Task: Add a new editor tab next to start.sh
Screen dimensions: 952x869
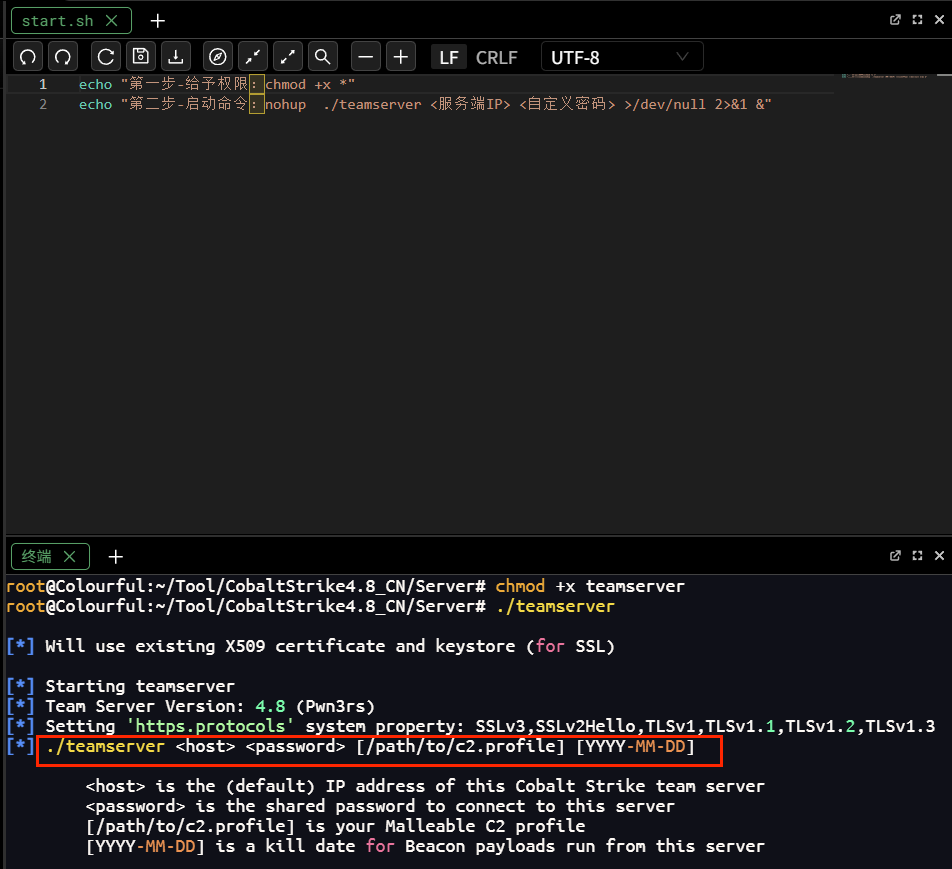Action: coord(158,21)
